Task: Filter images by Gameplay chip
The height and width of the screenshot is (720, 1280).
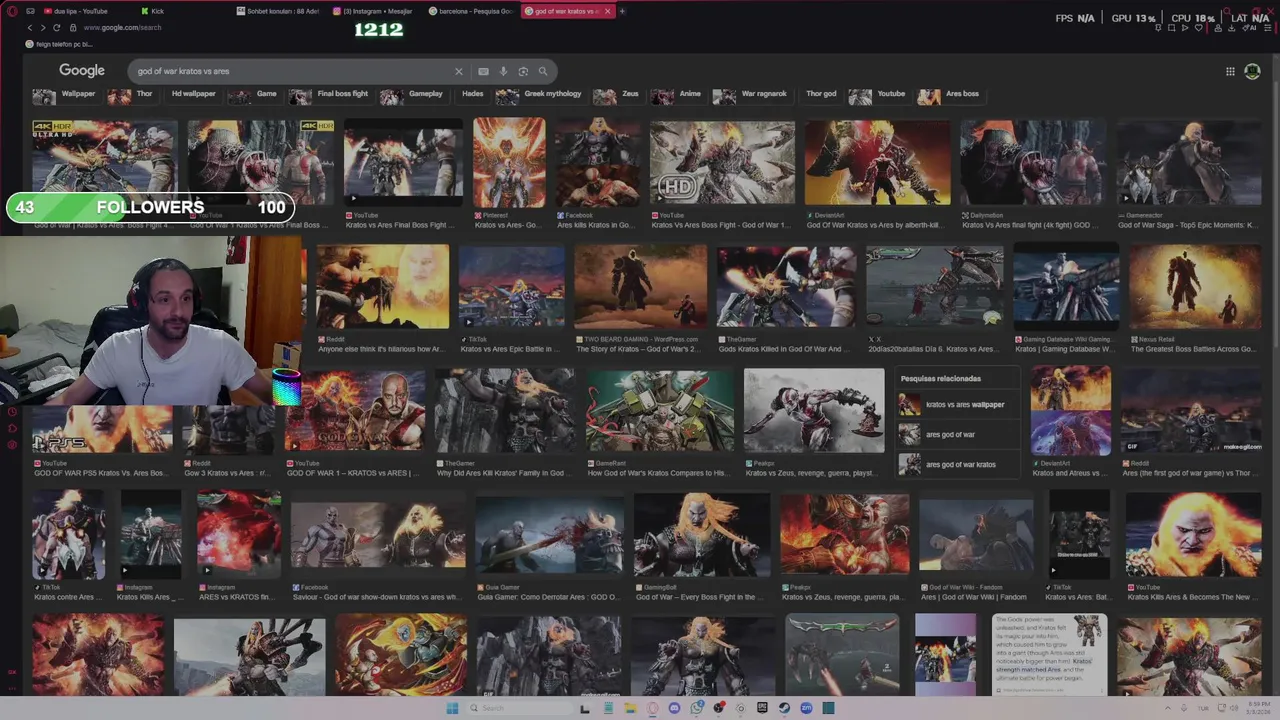Action: click(x=413, y=94)
